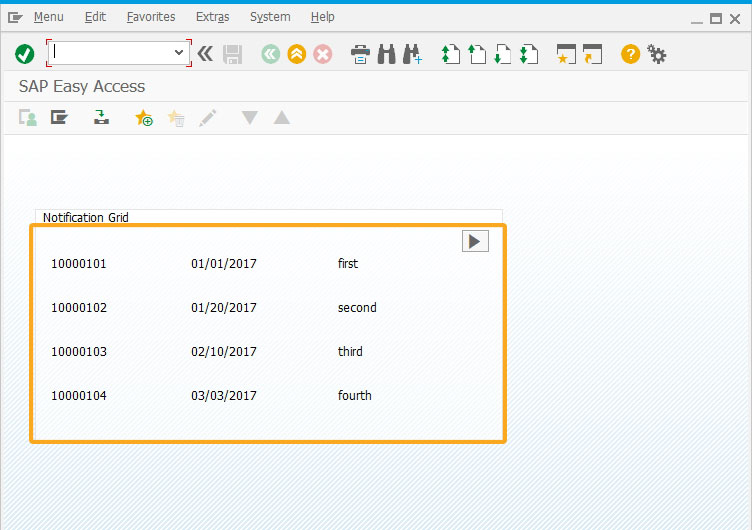Click the Find Next binoculars-plus icon
The width and height of the screenshot is (752, 530).
tap(412, 54)
